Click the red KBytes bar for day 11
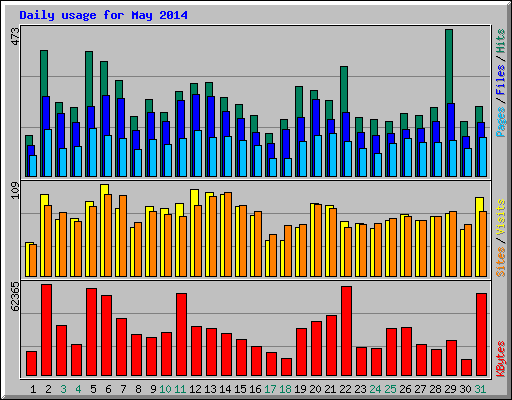Screen dimensions: 512x400 point(181,334)
